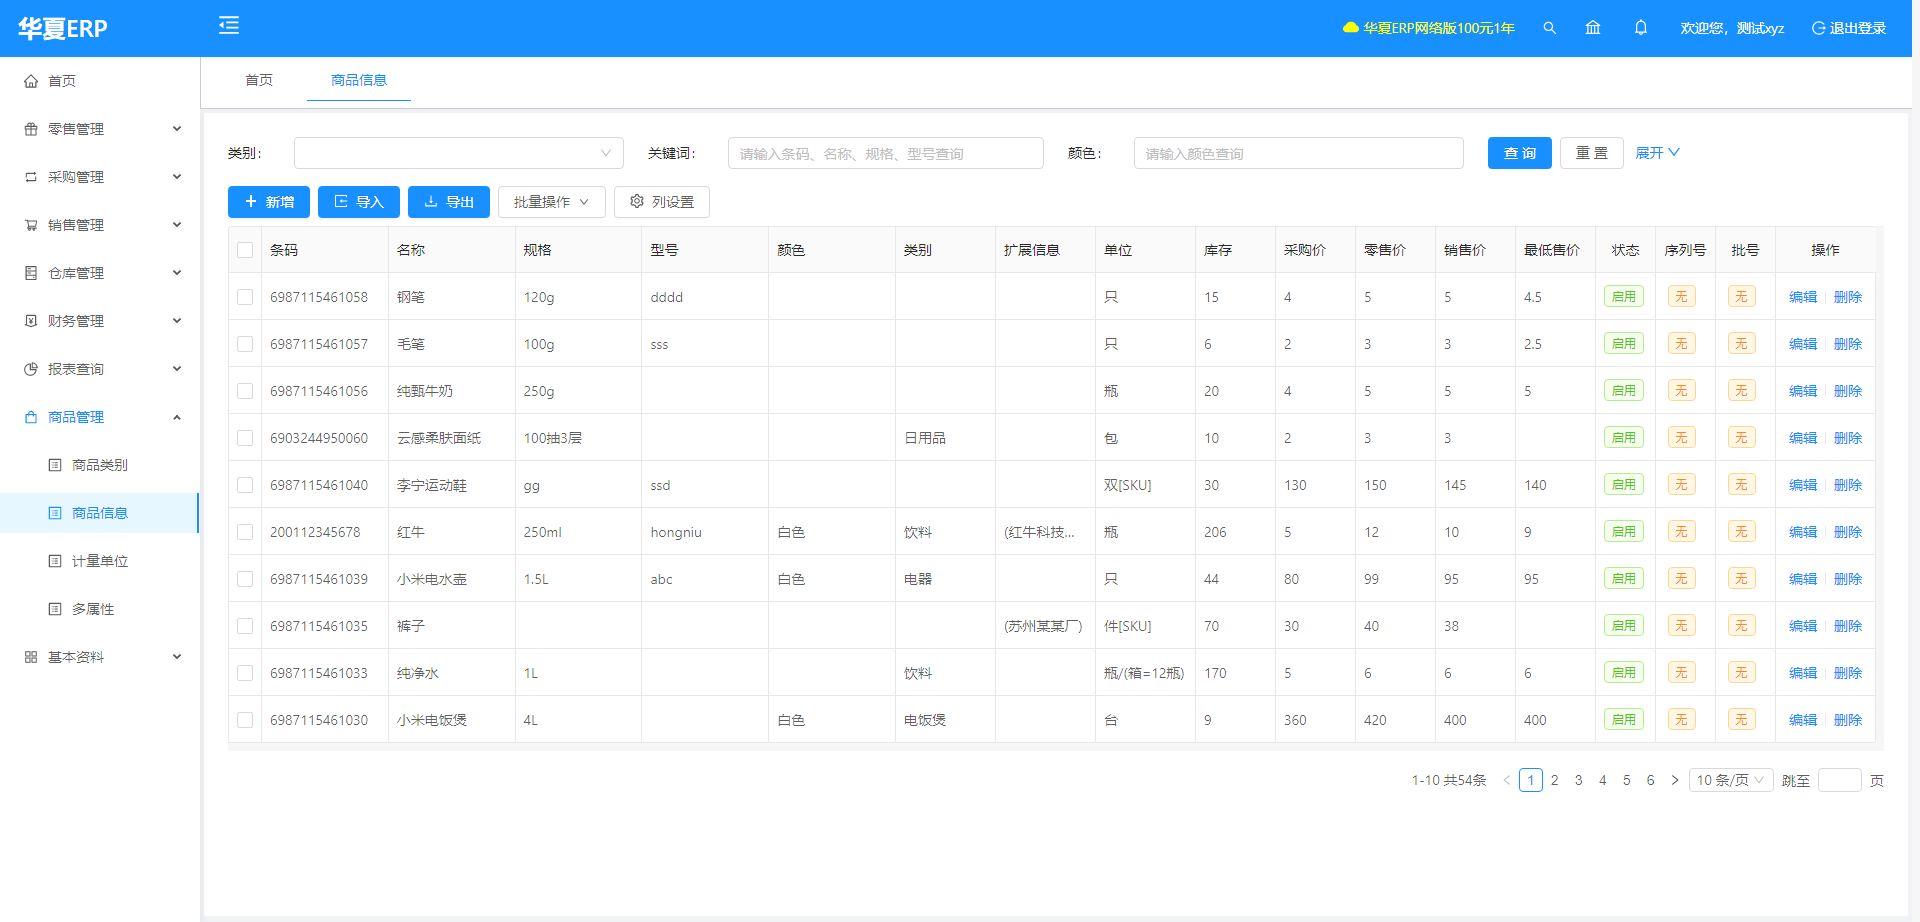
Task: Check the row for 李宁运动鞋
Action: (245, 485)
